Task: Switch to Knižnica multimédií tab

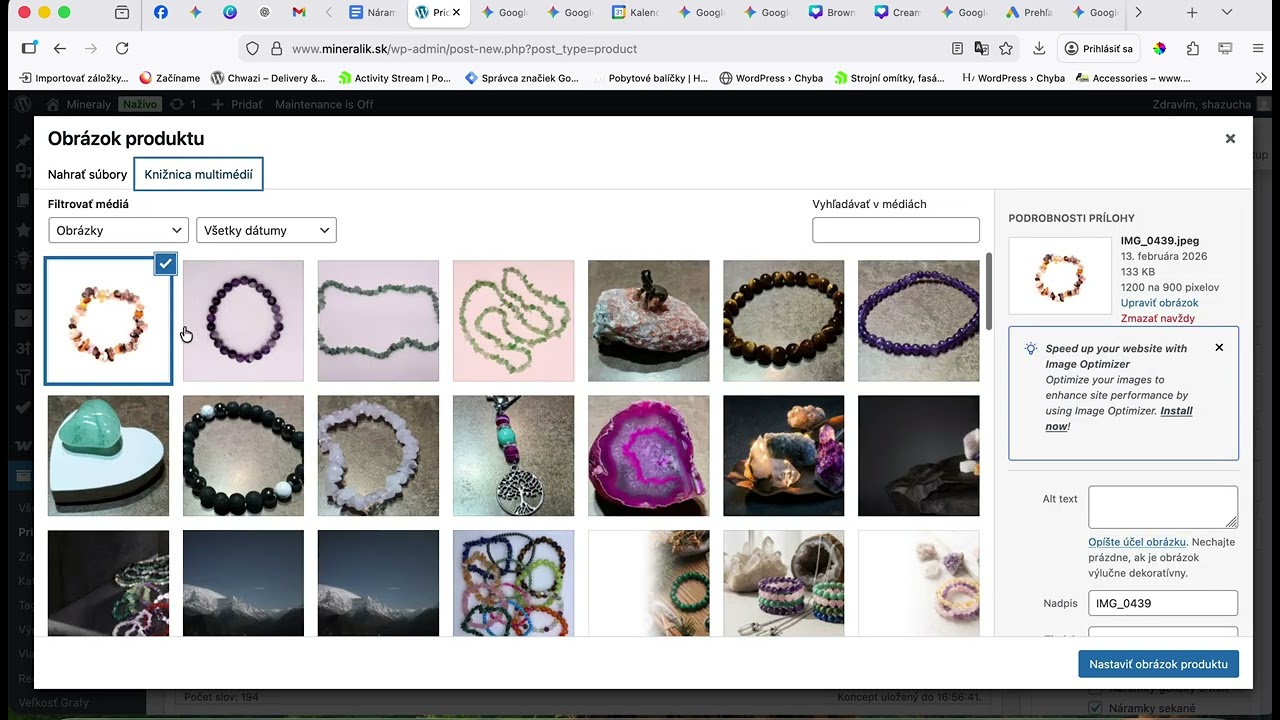Action: 198,174
